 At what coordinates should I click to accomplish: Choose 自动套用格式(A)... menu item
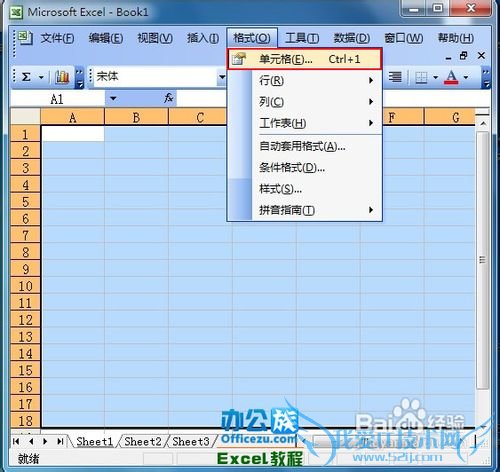304,146
